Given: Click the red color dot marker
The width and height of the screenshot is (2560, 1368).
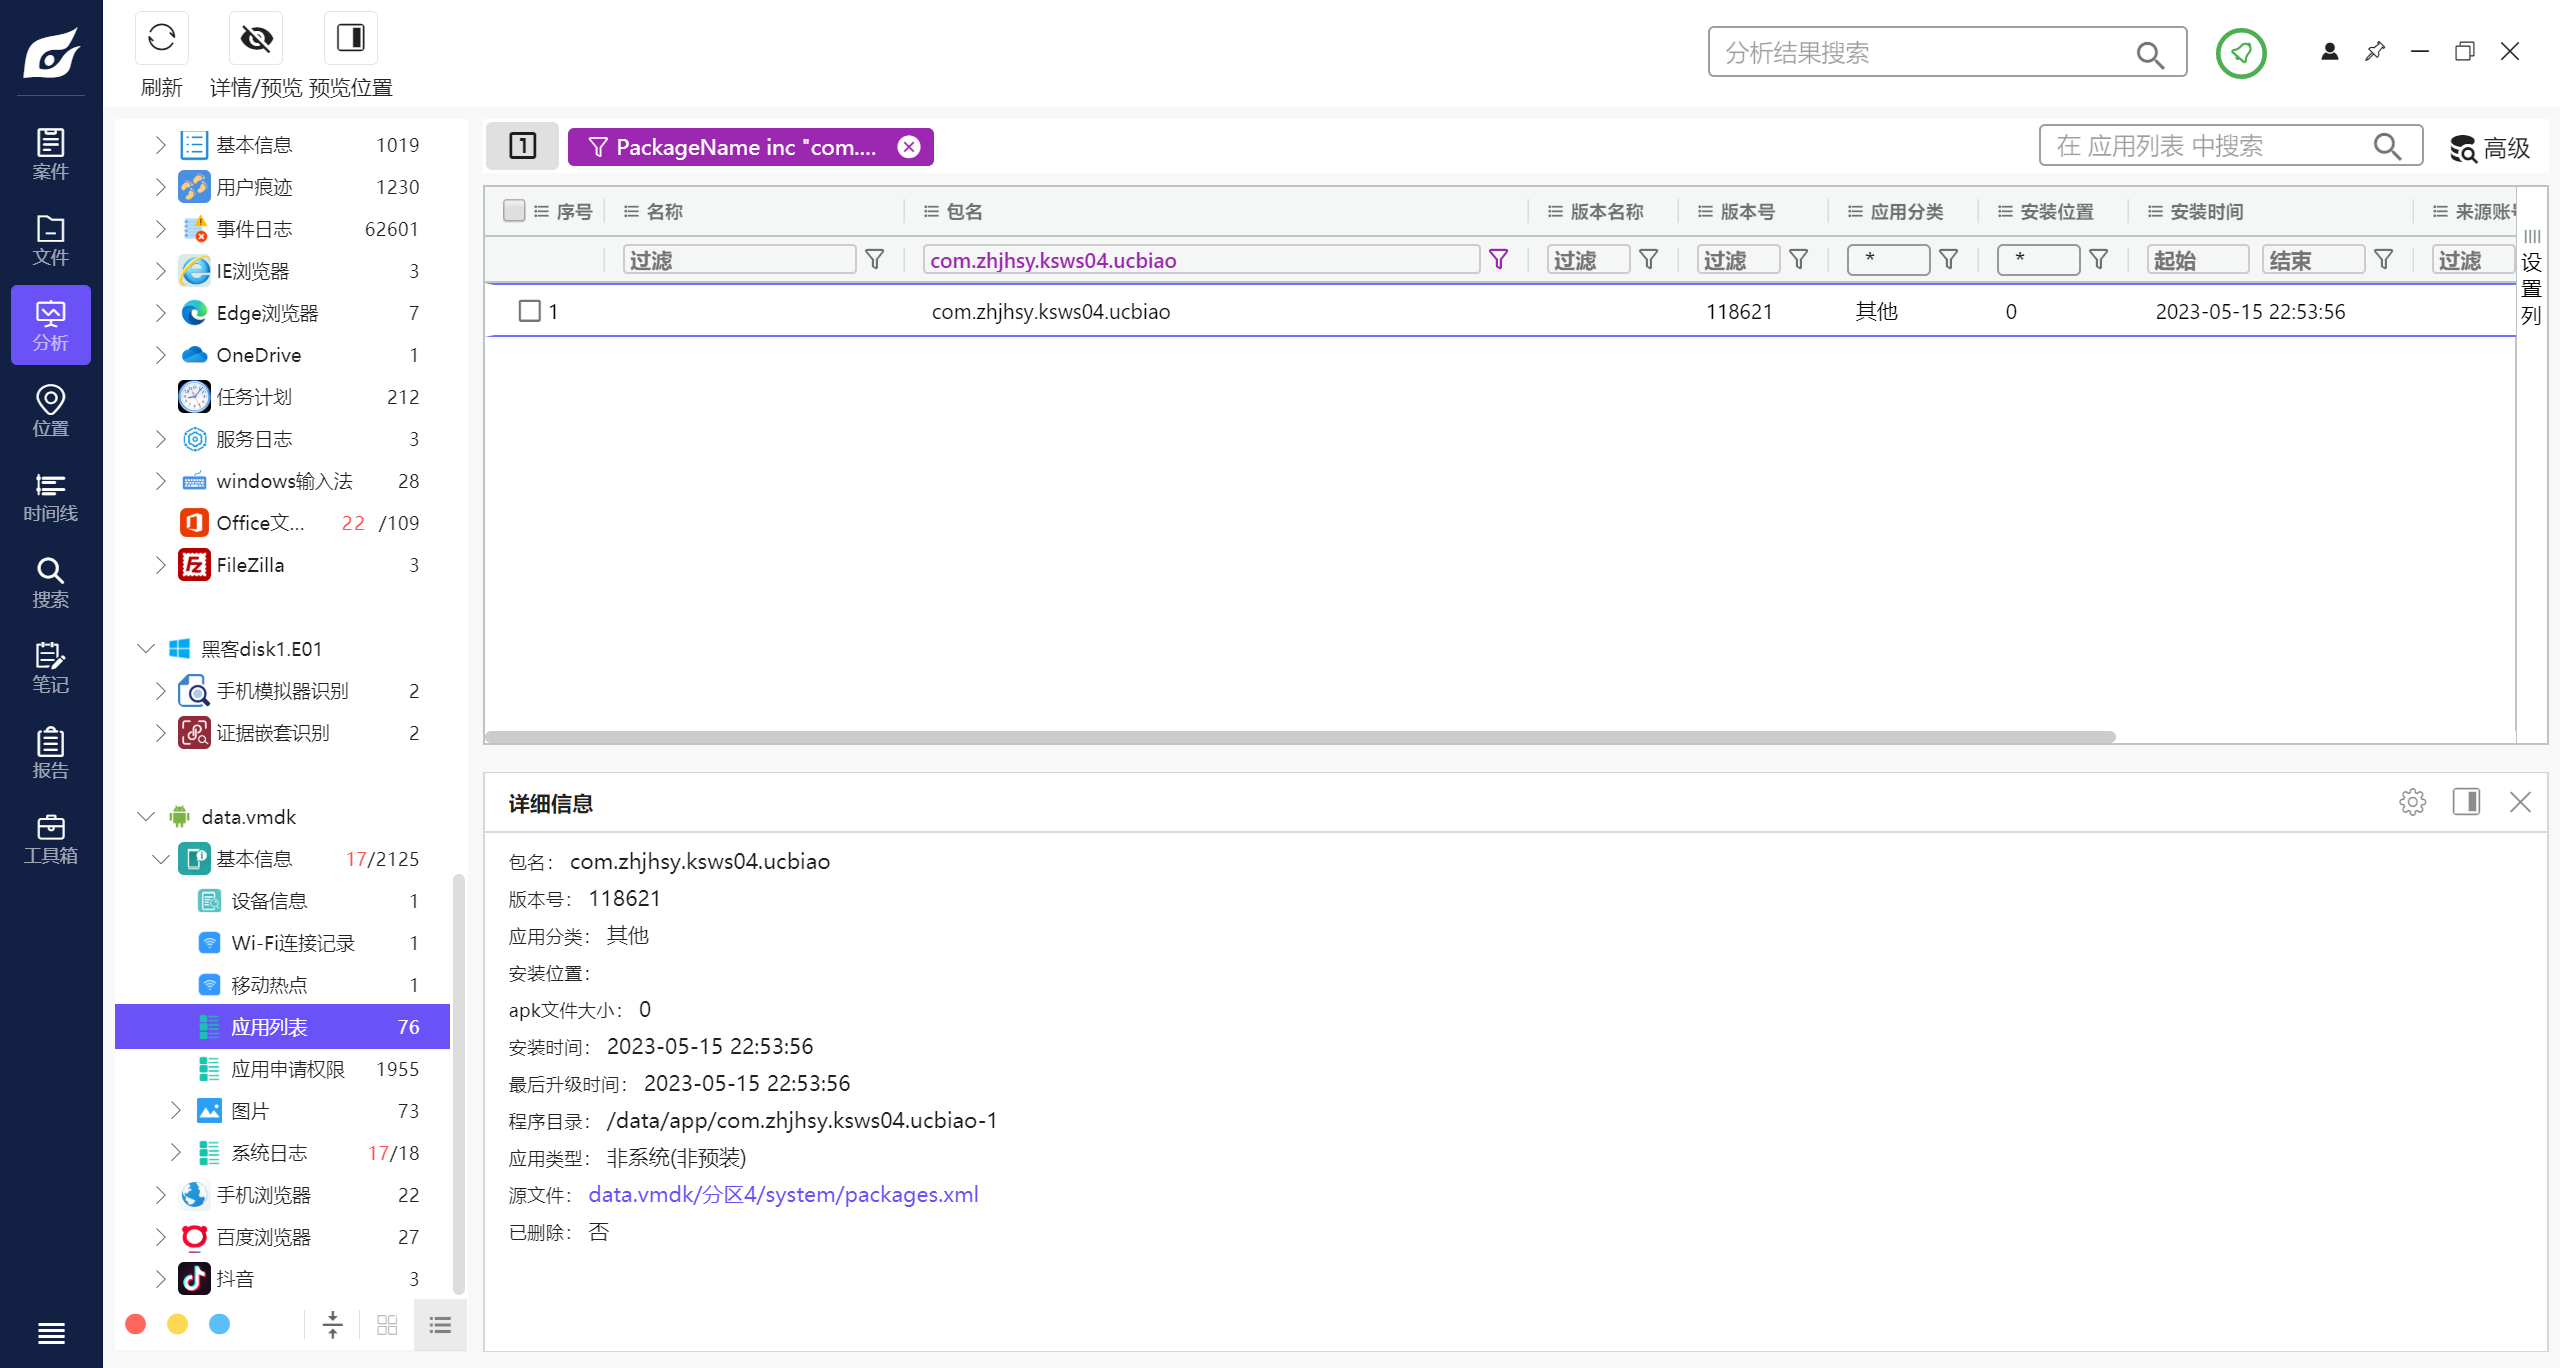Looking at the screenshot, I should pyautogui.click(x=136, y=1324).
